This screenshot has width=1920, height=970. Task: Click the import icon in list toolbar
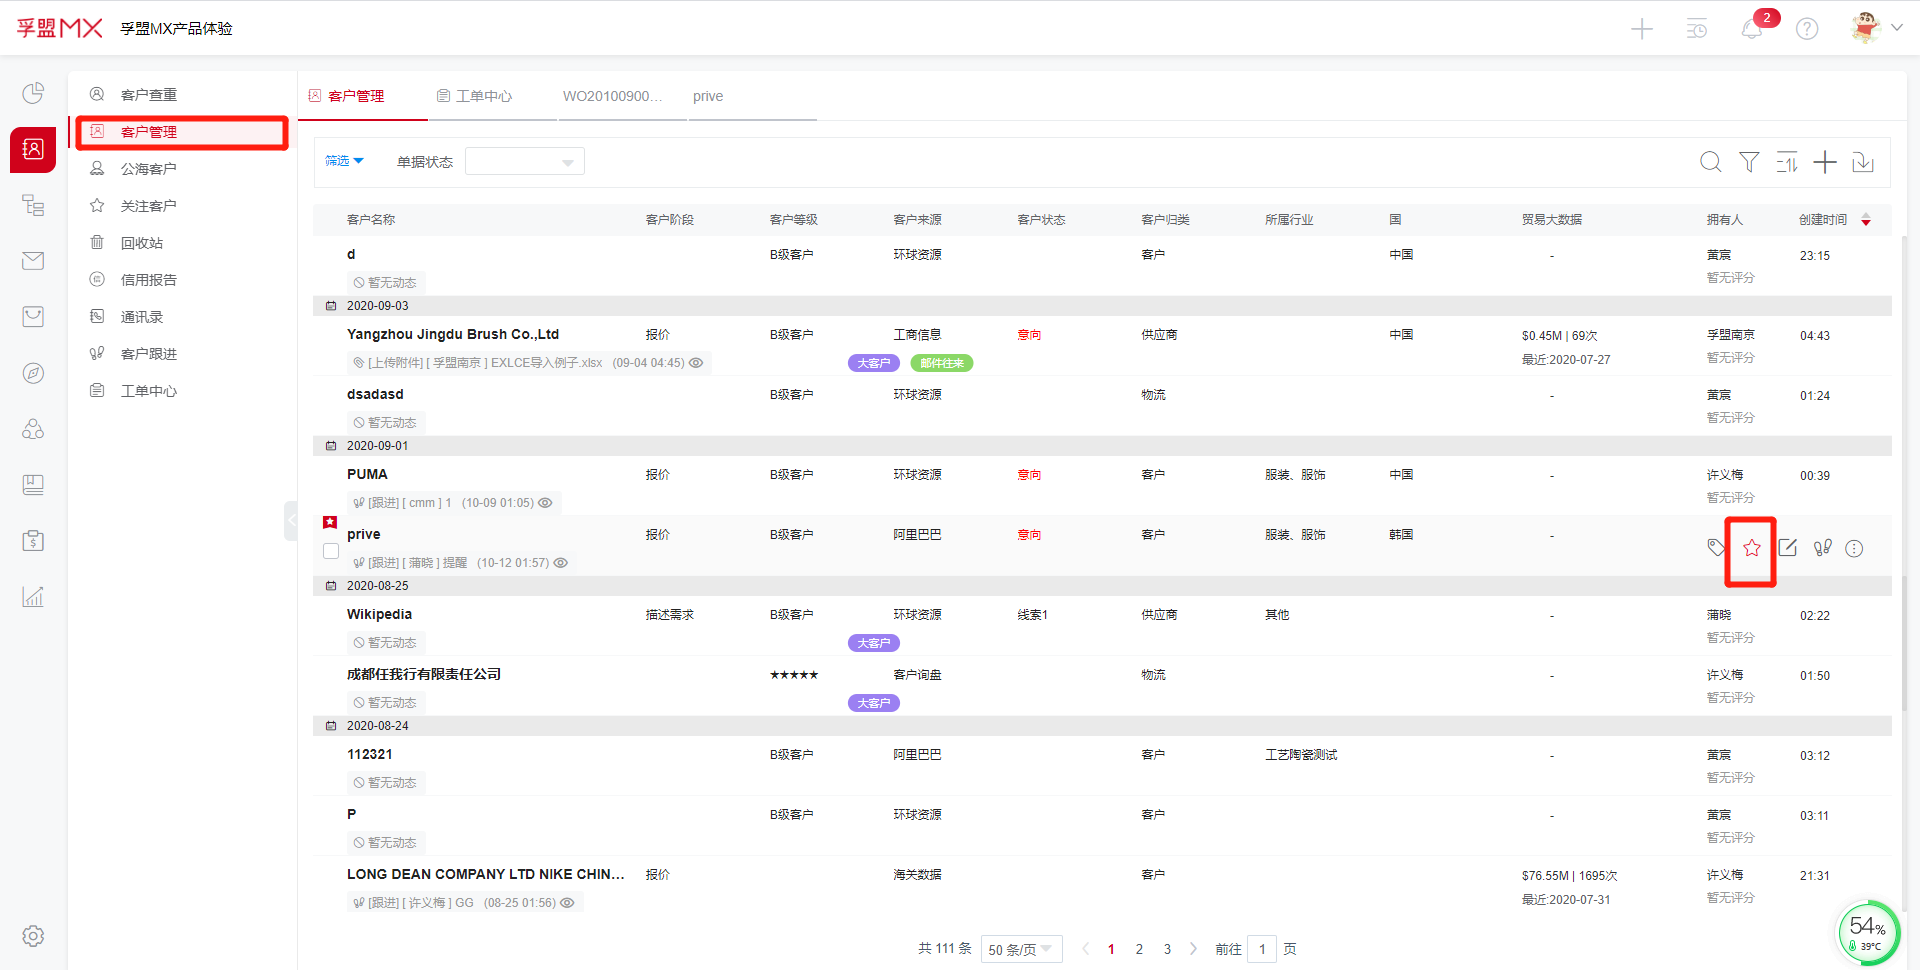(1863, 162)
